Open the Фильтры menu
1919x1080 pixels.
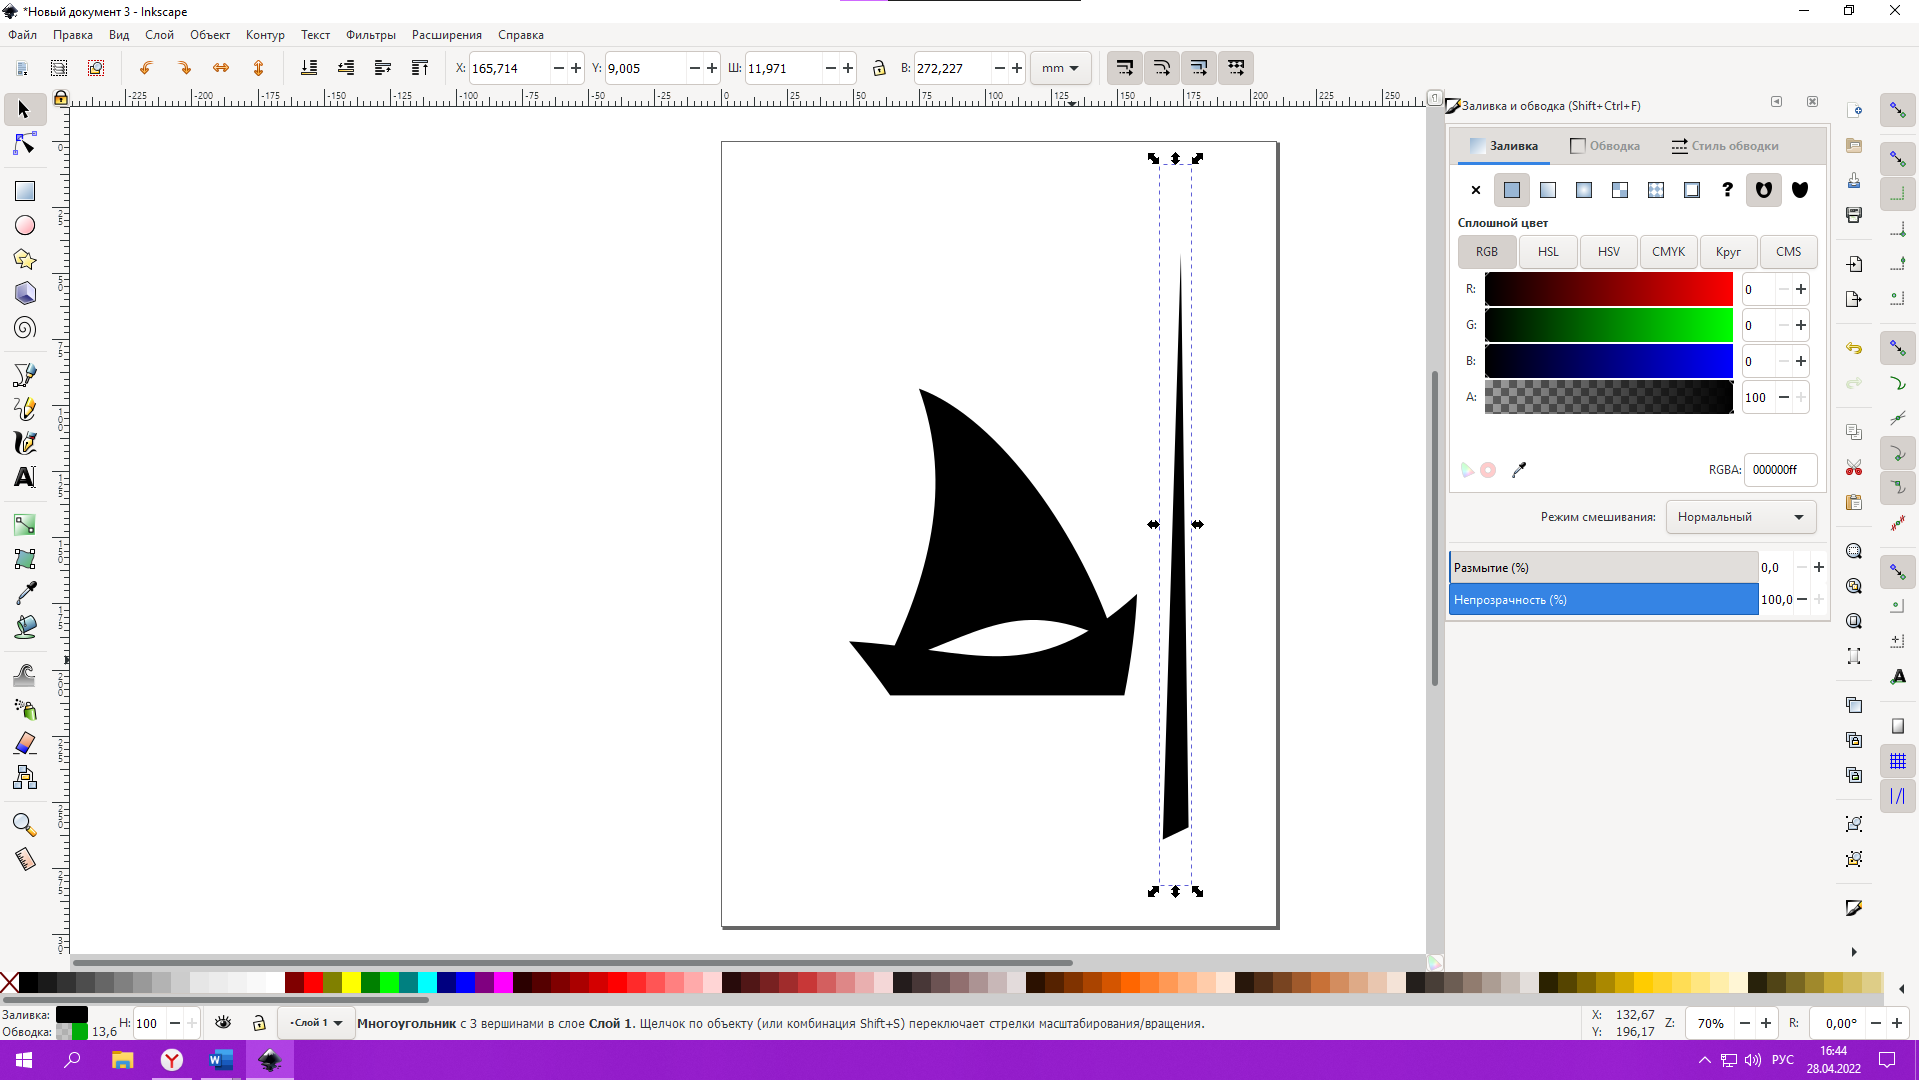pos(371,34)
